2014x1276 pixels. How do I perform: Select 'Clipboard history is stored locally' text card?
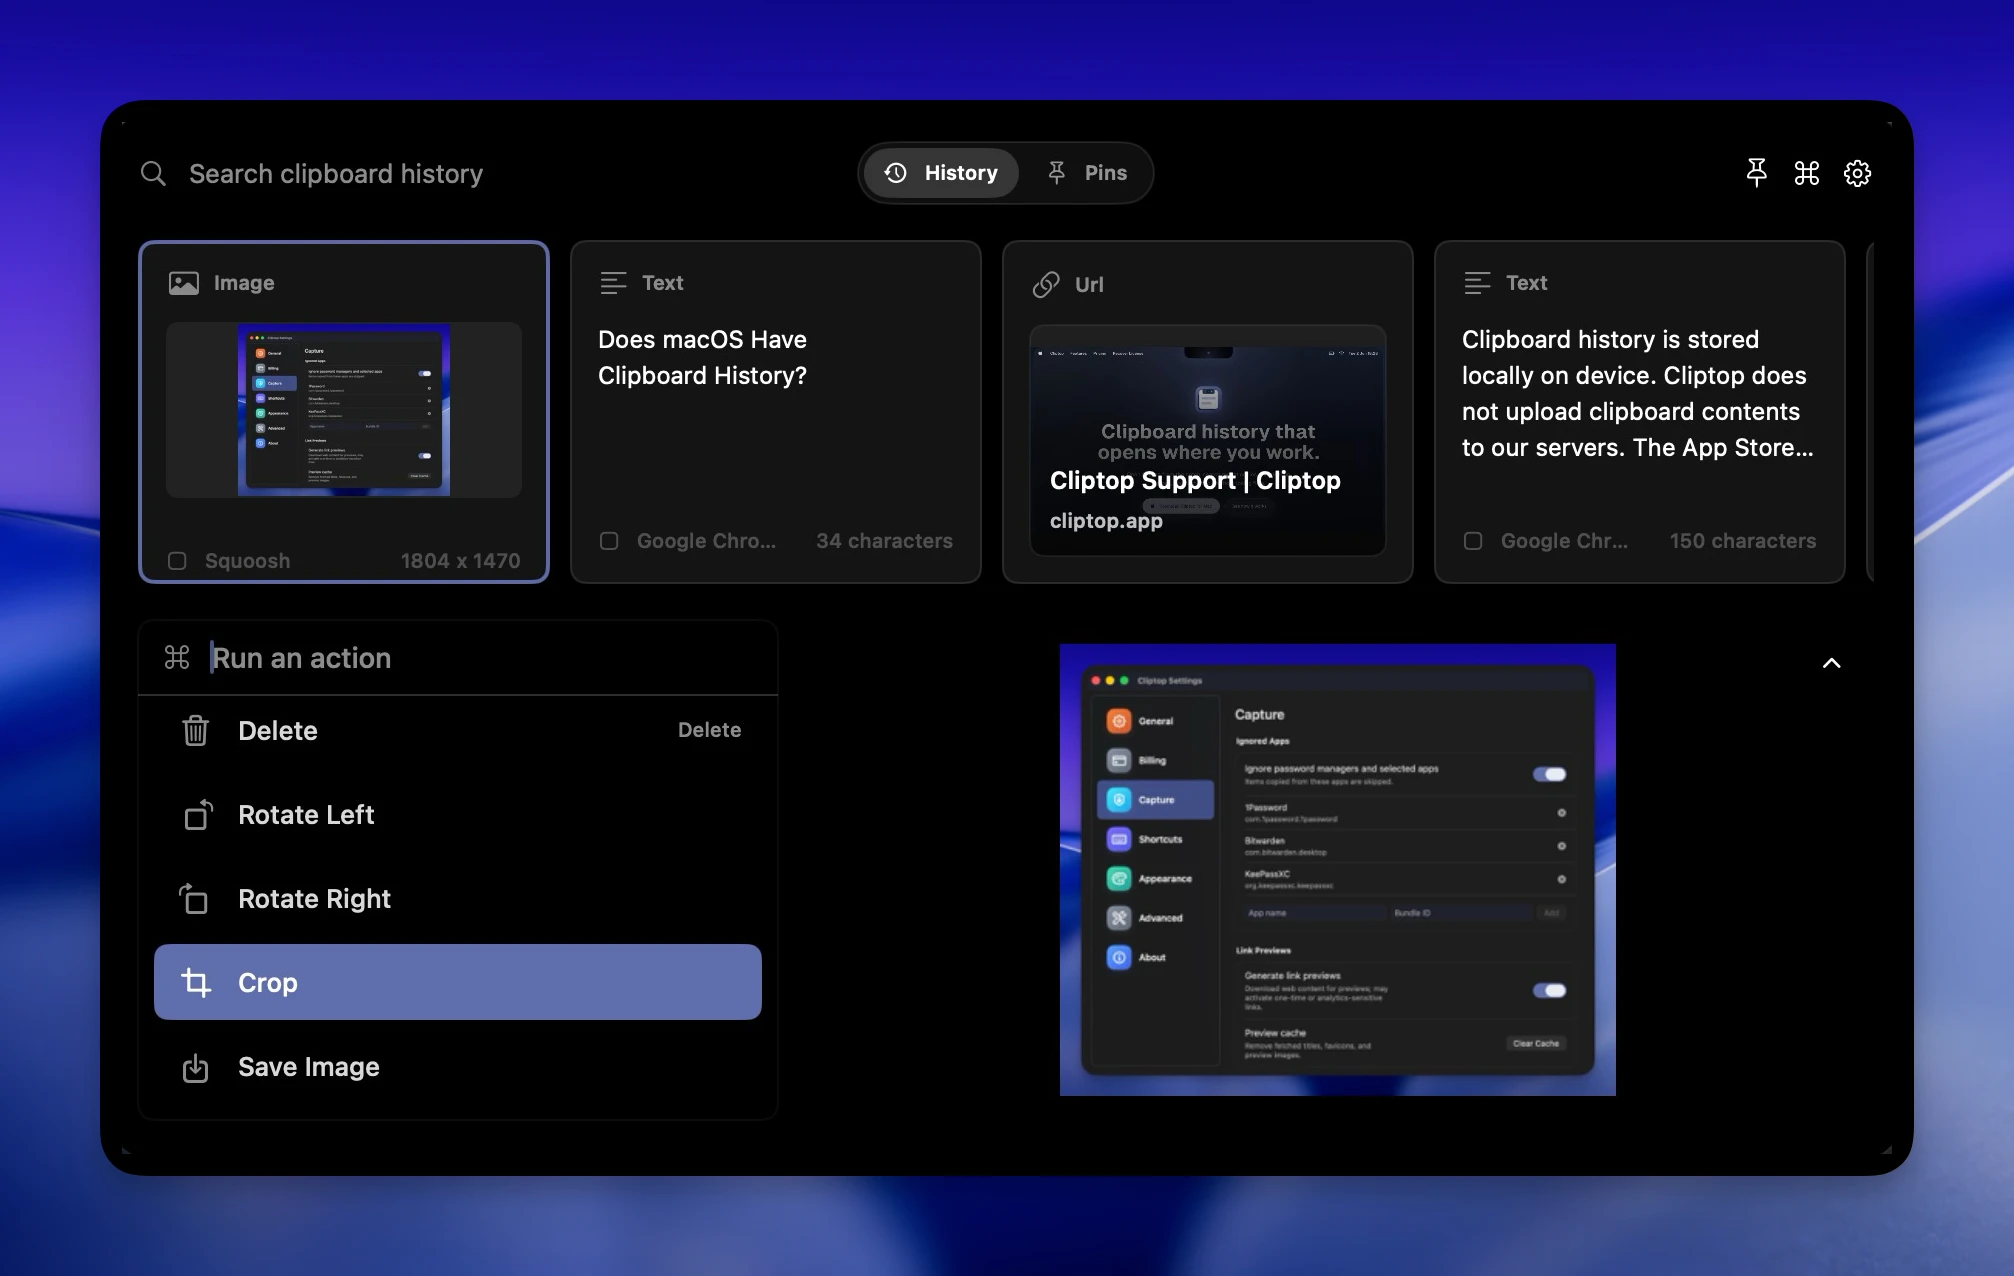pyautogui.click(x=1640, y=411)
